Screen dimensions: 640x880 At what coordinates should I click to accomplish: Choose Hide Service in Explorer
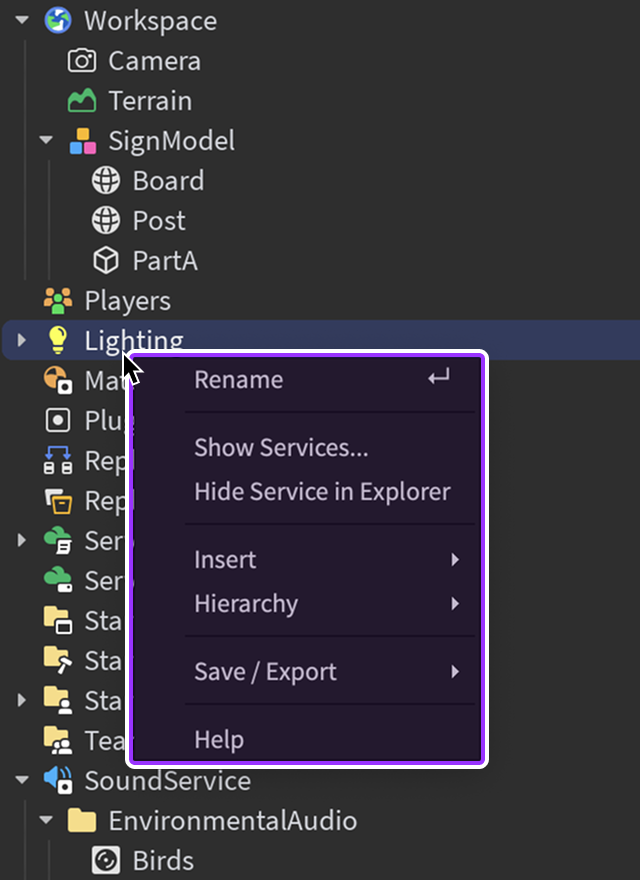click(306, 492)
